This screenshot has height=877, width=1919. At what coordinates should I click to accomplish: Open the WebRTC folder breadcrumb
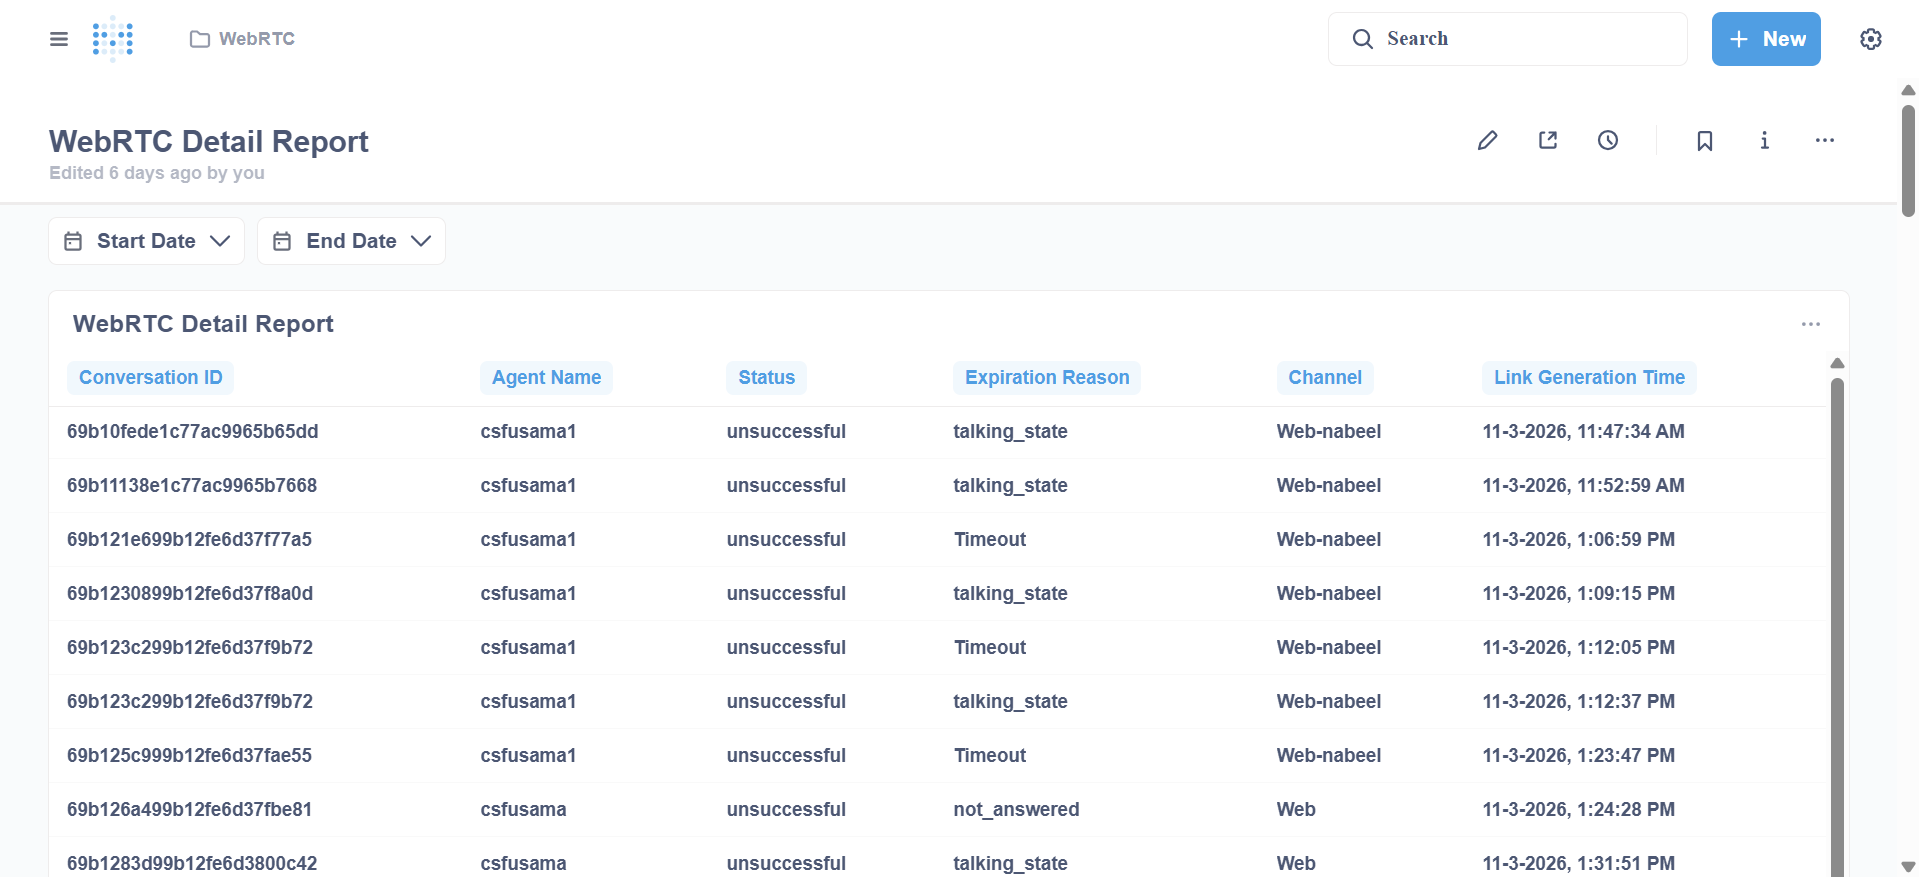(x=243, y=39)
